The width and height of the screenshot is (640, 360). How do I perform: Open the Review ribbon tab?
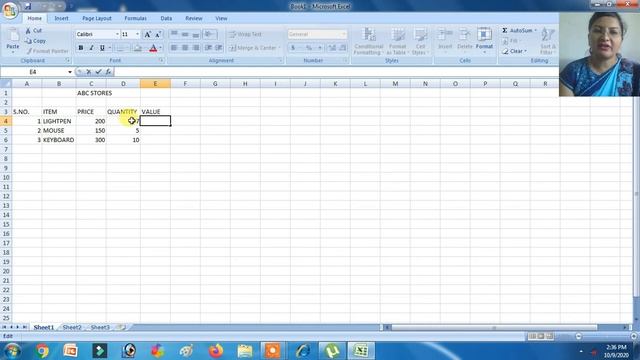[x=194, y=18]
